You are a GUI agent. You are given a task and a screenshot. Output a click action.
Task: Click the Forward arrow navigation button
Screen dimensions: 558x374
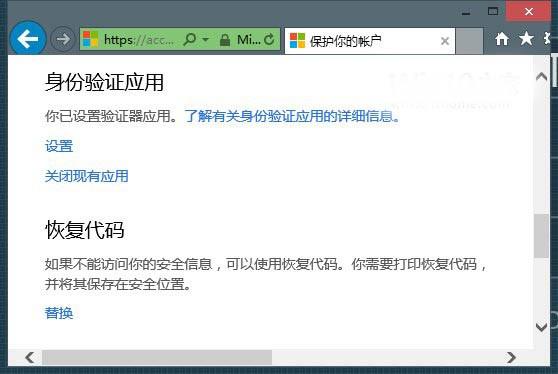click(63, 39)
